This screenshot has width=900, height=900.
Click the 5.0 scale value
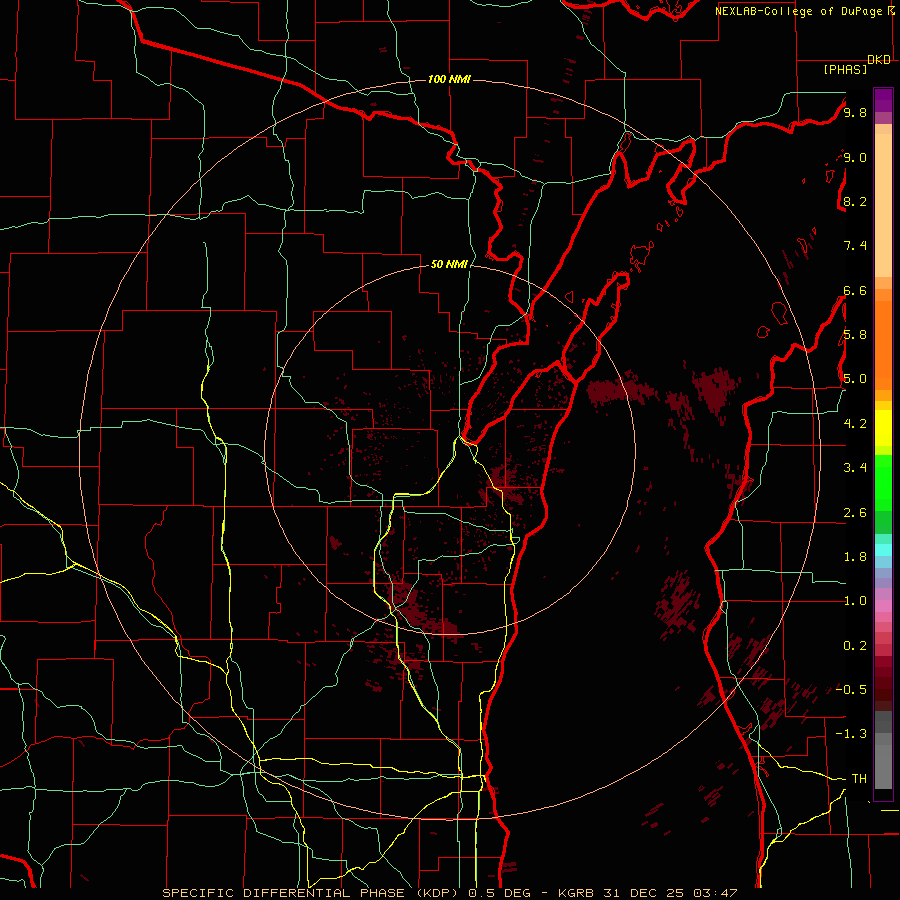(x=855, y=379)
